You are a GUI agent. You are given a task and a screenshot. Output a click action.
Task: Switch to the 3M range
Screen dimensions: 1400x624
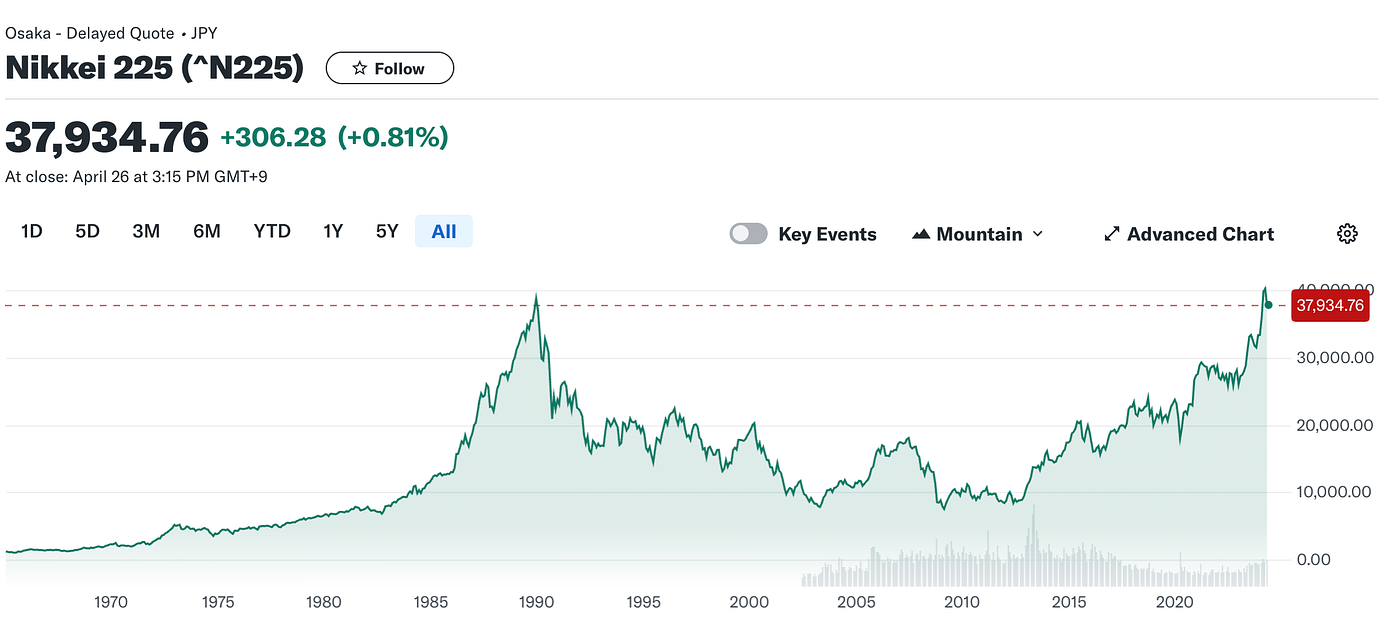[x=146, y=232]
